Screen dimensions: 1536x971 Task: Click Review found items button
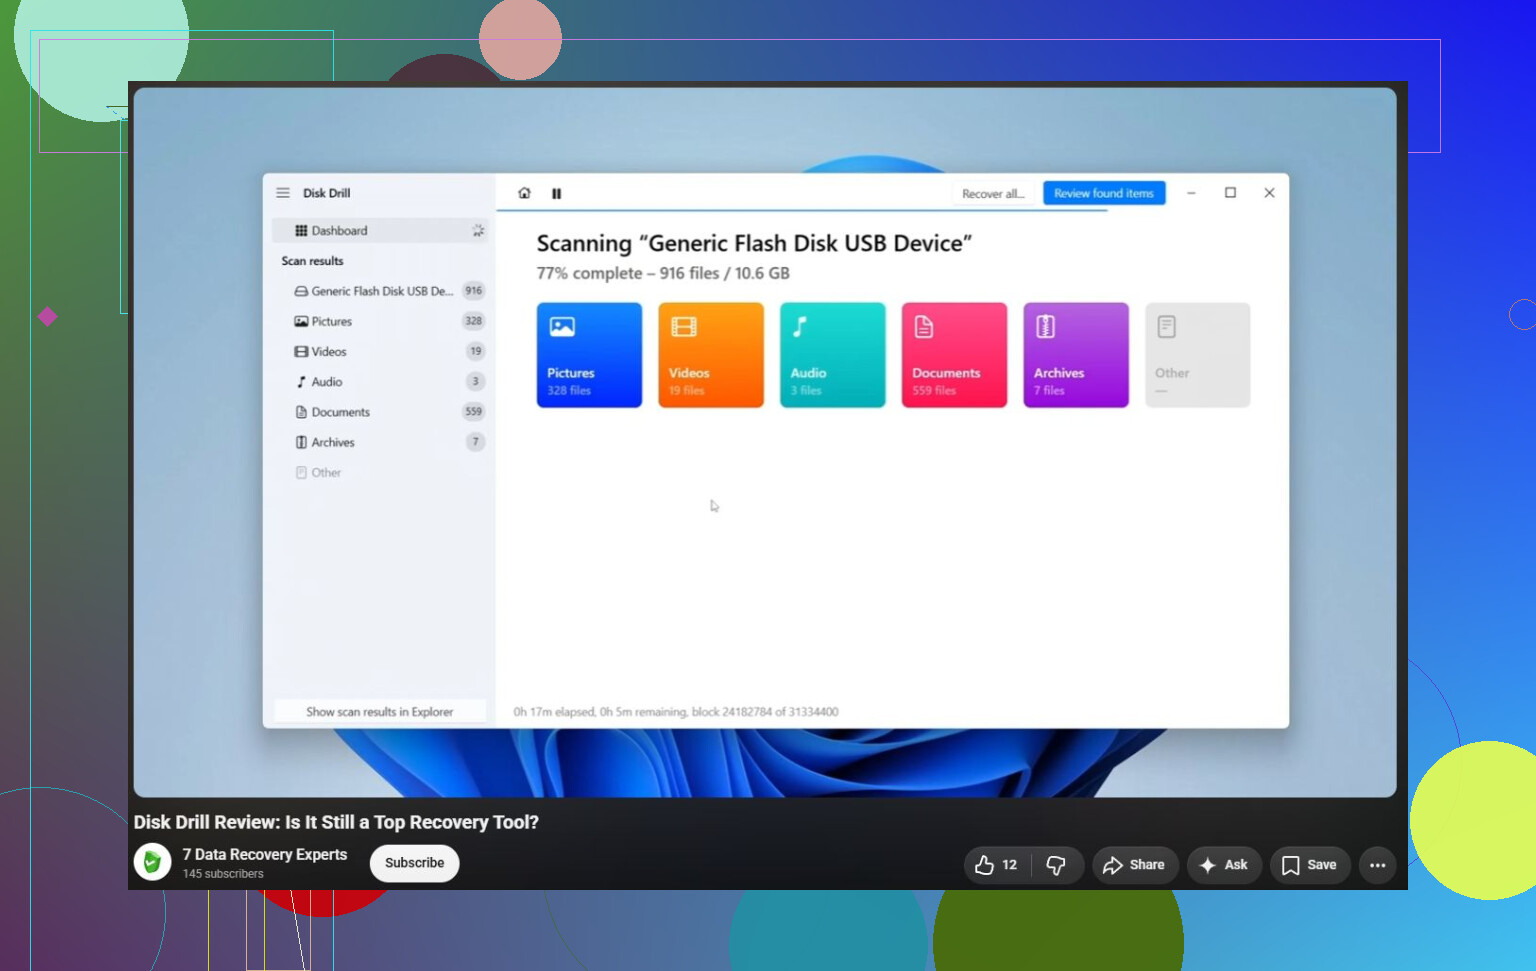point(1104,193)
